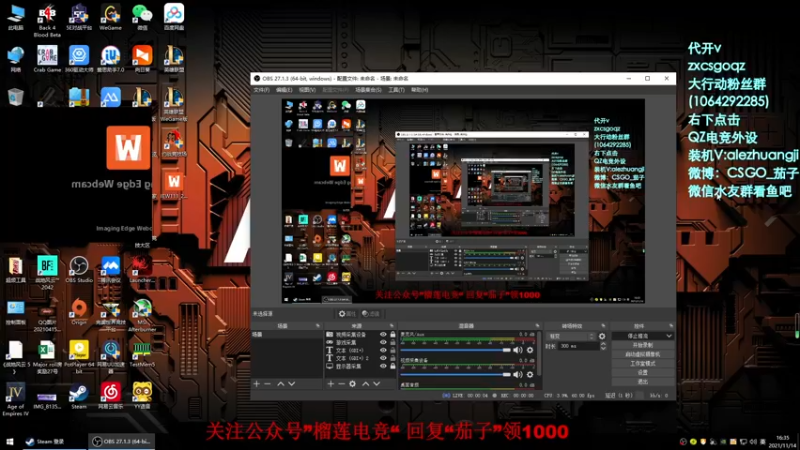Click the 300 ms duration field

[579, 346]
